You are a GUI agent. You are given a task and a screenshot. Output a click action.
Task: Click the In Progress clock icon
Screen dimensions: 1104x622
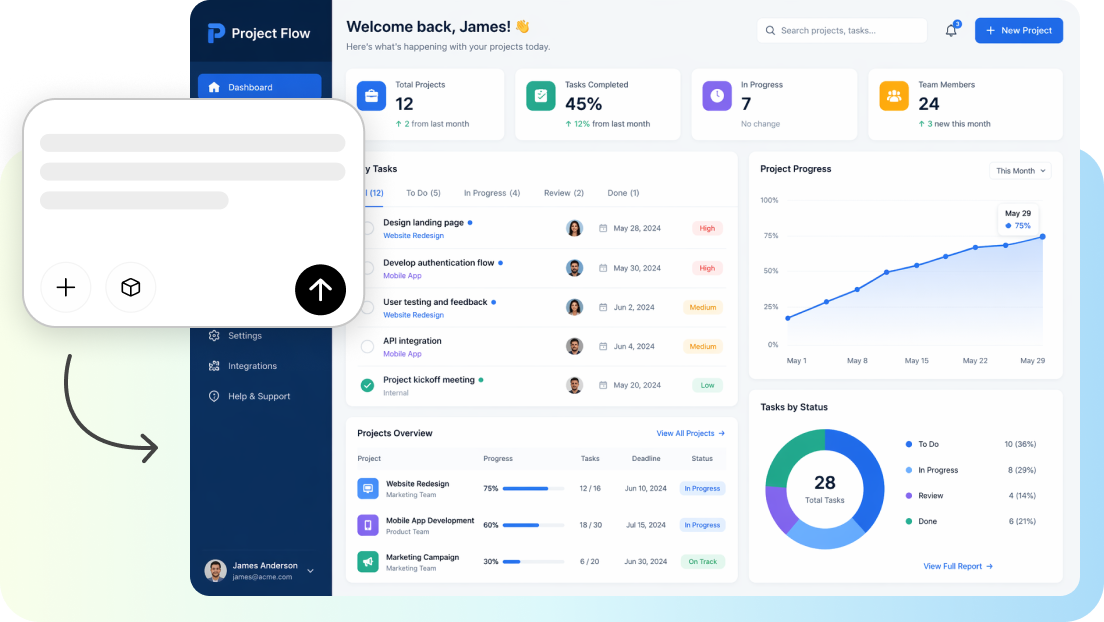click(x=717, y=96)
